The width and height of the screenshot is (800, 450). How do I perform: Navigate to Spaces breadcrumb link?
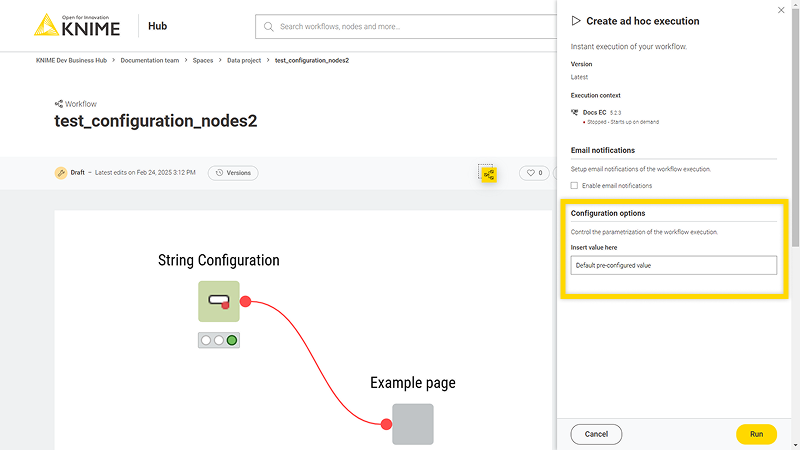[203, 60]
